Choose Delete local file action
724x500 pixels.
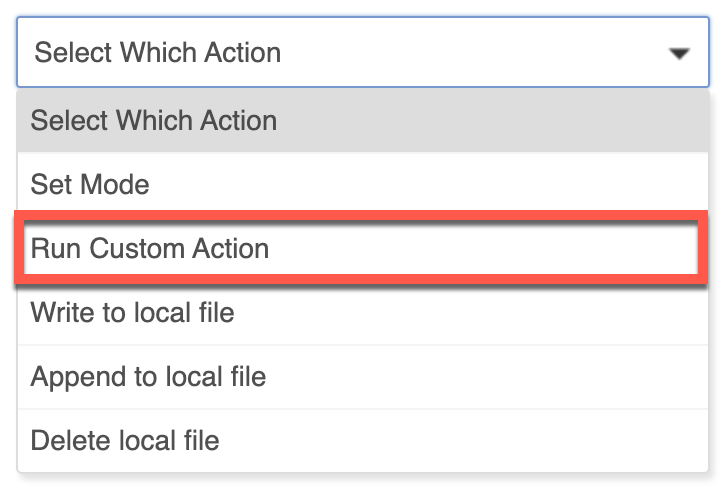coord(362,440)
